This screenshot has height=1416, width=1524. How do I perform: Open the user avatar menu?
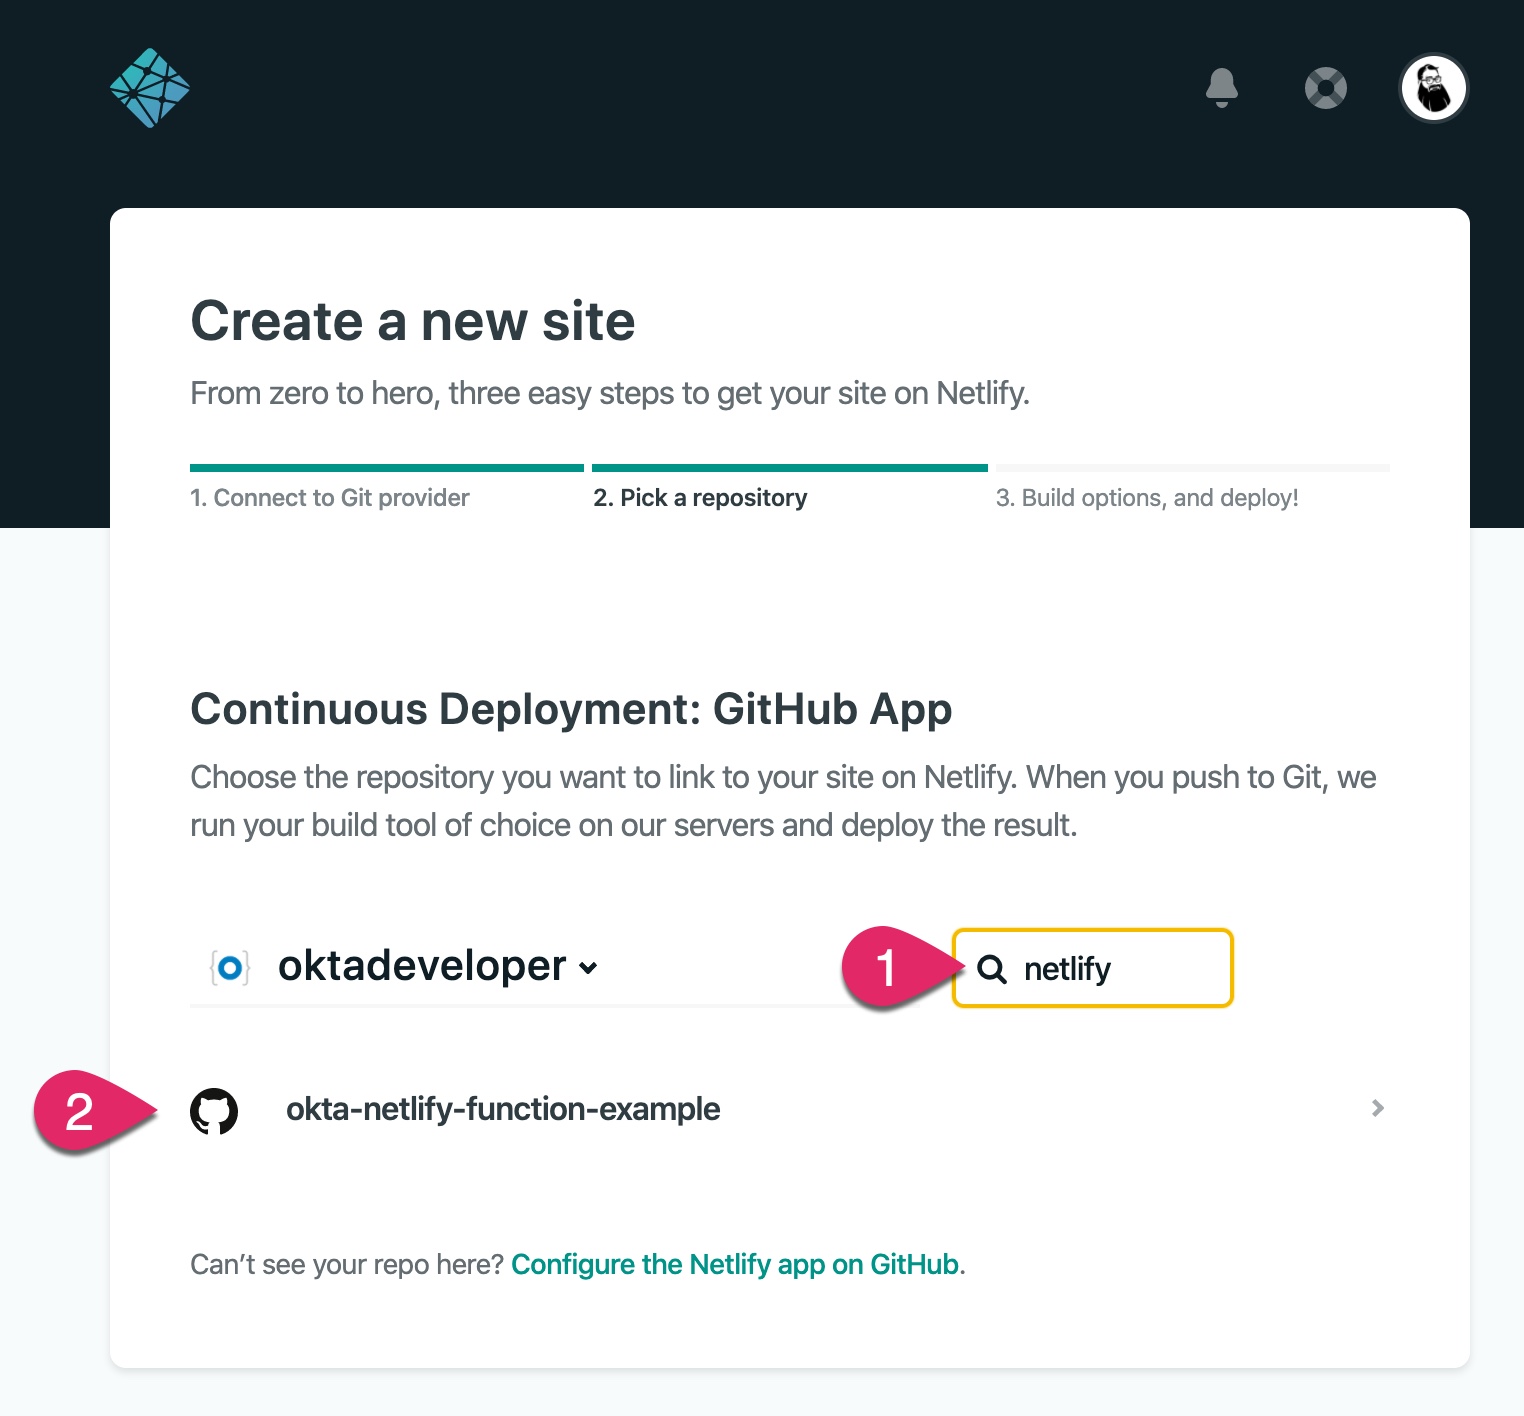tap(1433, 88)
